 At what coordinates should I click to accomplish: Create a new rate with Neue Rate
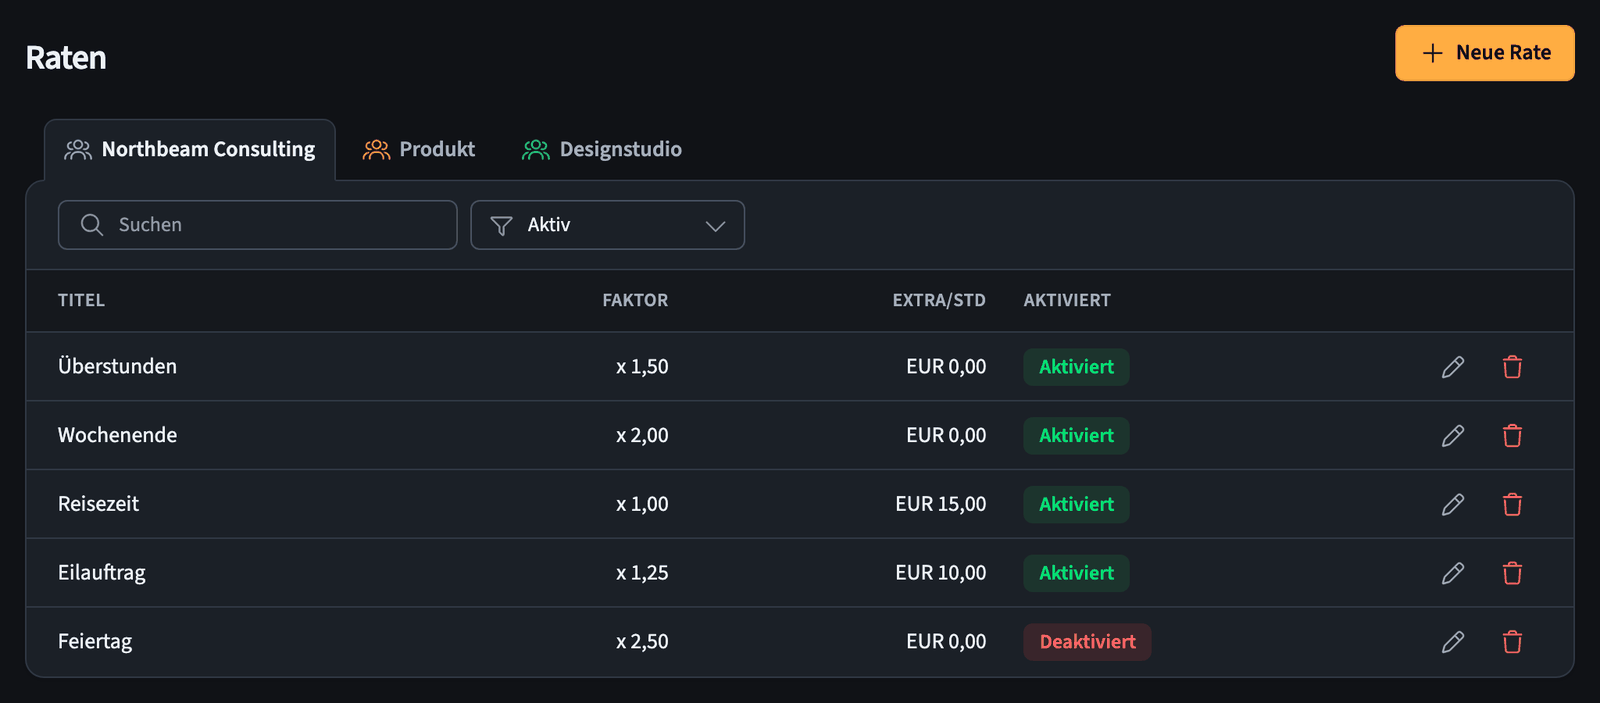coord(1485,53)
